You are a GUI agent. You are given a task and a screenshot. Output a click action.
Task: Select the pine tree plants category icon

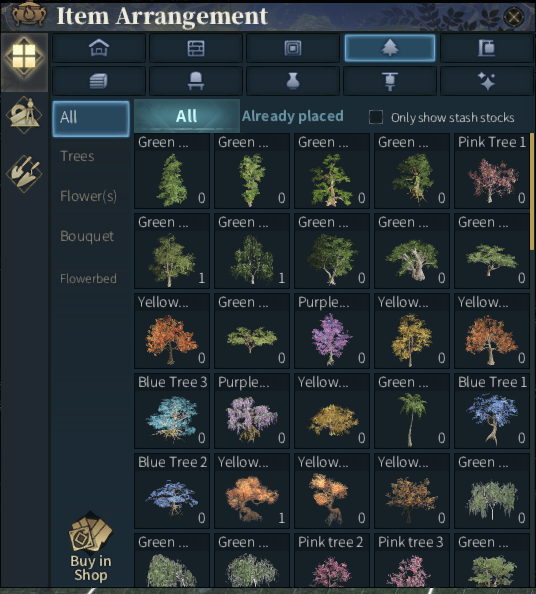click(389, 48)
